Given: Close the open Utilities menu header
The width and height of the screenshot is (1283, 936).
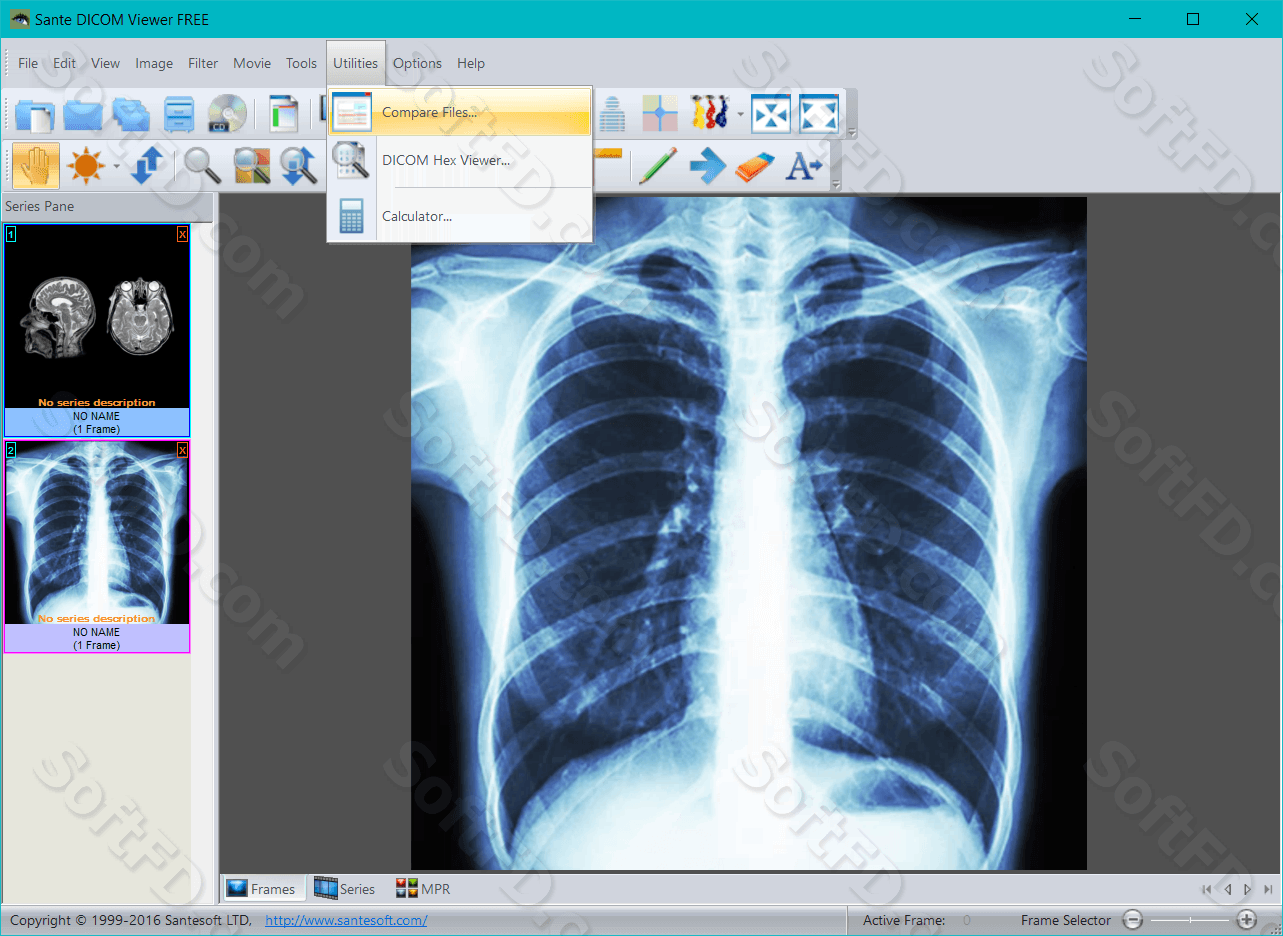Looking at the screenshot, I should click(356, 63).
